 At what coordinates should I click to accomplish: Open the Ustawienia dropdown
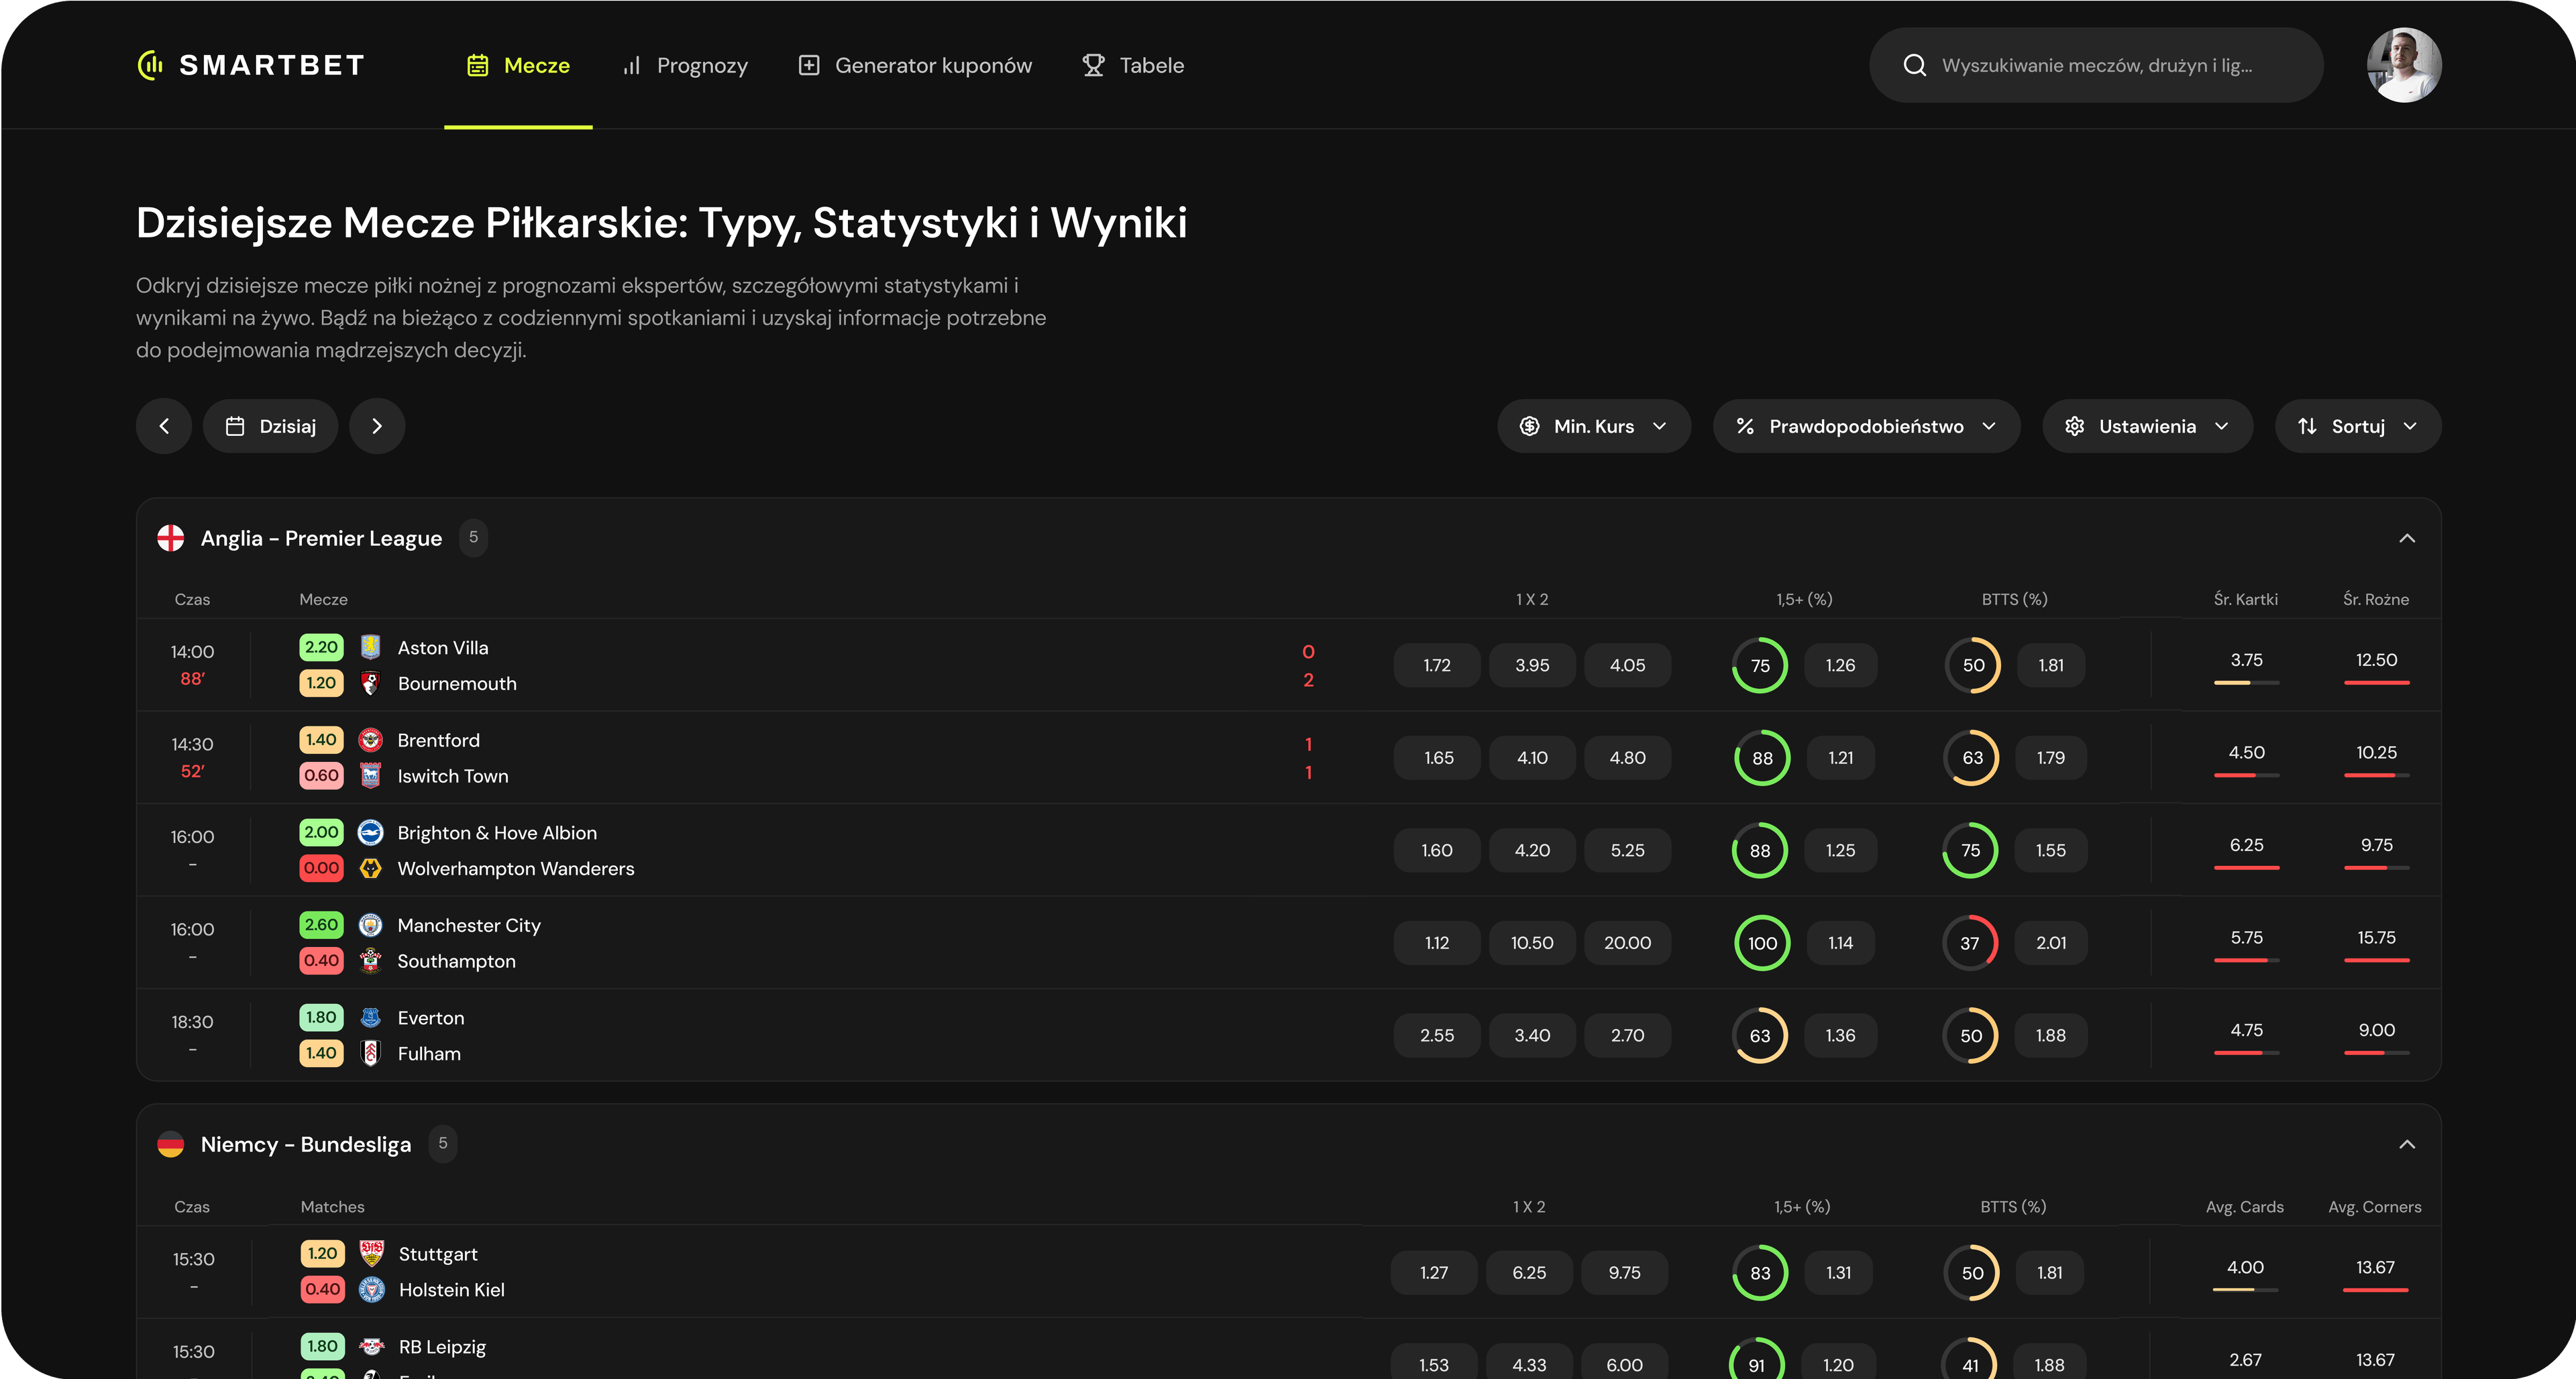click(2147, 426)
